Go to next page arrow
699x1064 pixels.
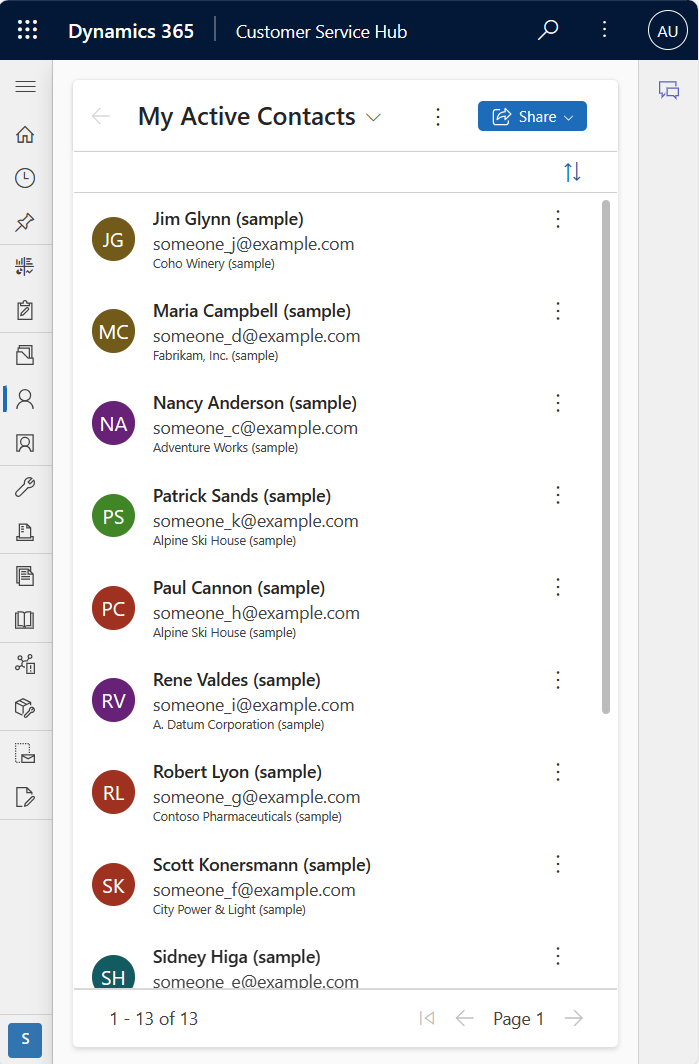[574, 1018]
